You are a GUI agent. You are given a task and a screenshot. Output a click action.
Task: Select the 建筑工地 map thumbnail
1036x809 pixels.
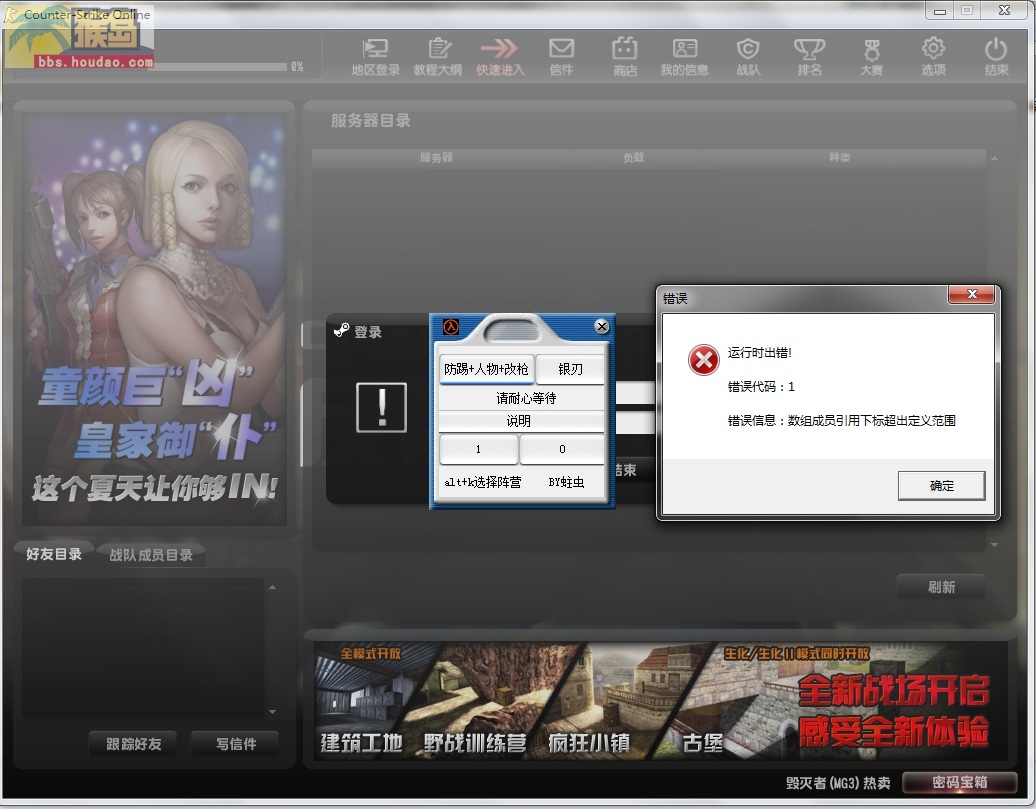tap(372, 701)
